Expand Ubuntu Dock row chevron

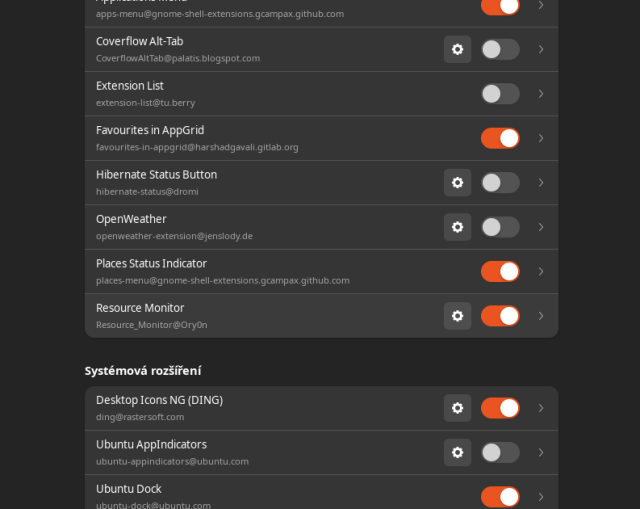541,496
